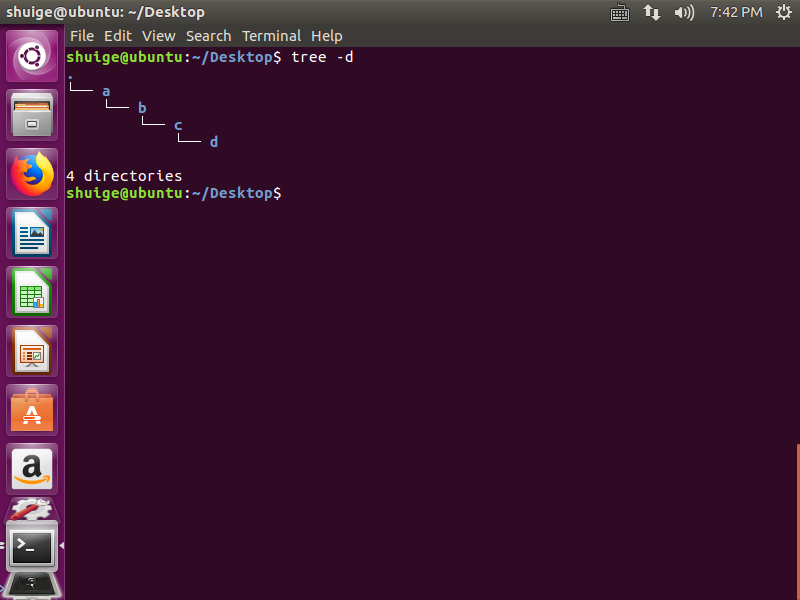Image resolution: width=800 pixels, height=600 pixels.
Task: Open the Amazon launcher icon
Action: point(32,469)
